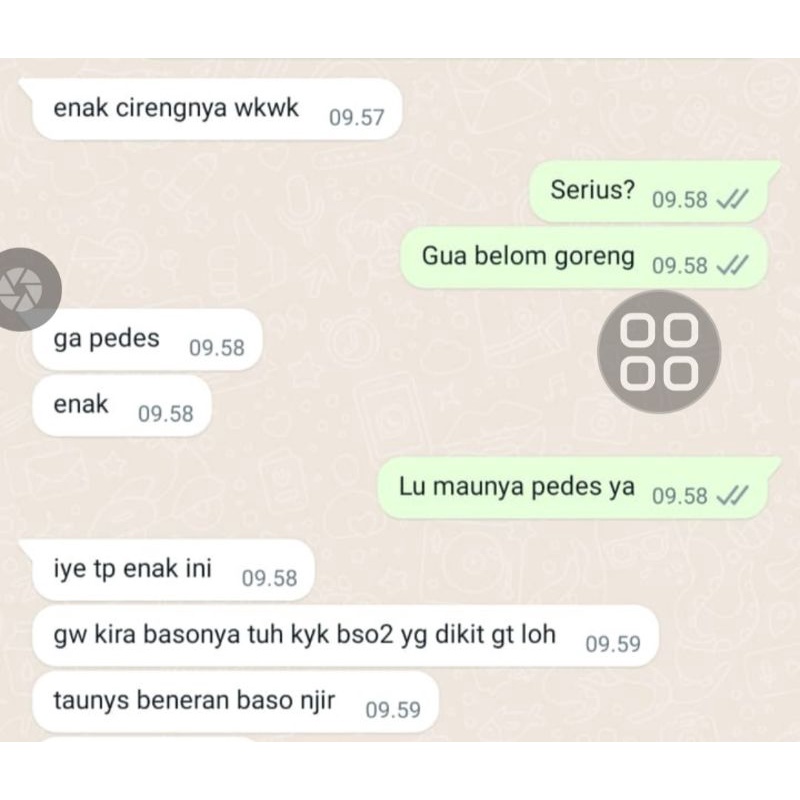This screenshot has width=800, height=800.
Task: Select the 'gw kira basonya tuh' message
Action: [345, 636]
